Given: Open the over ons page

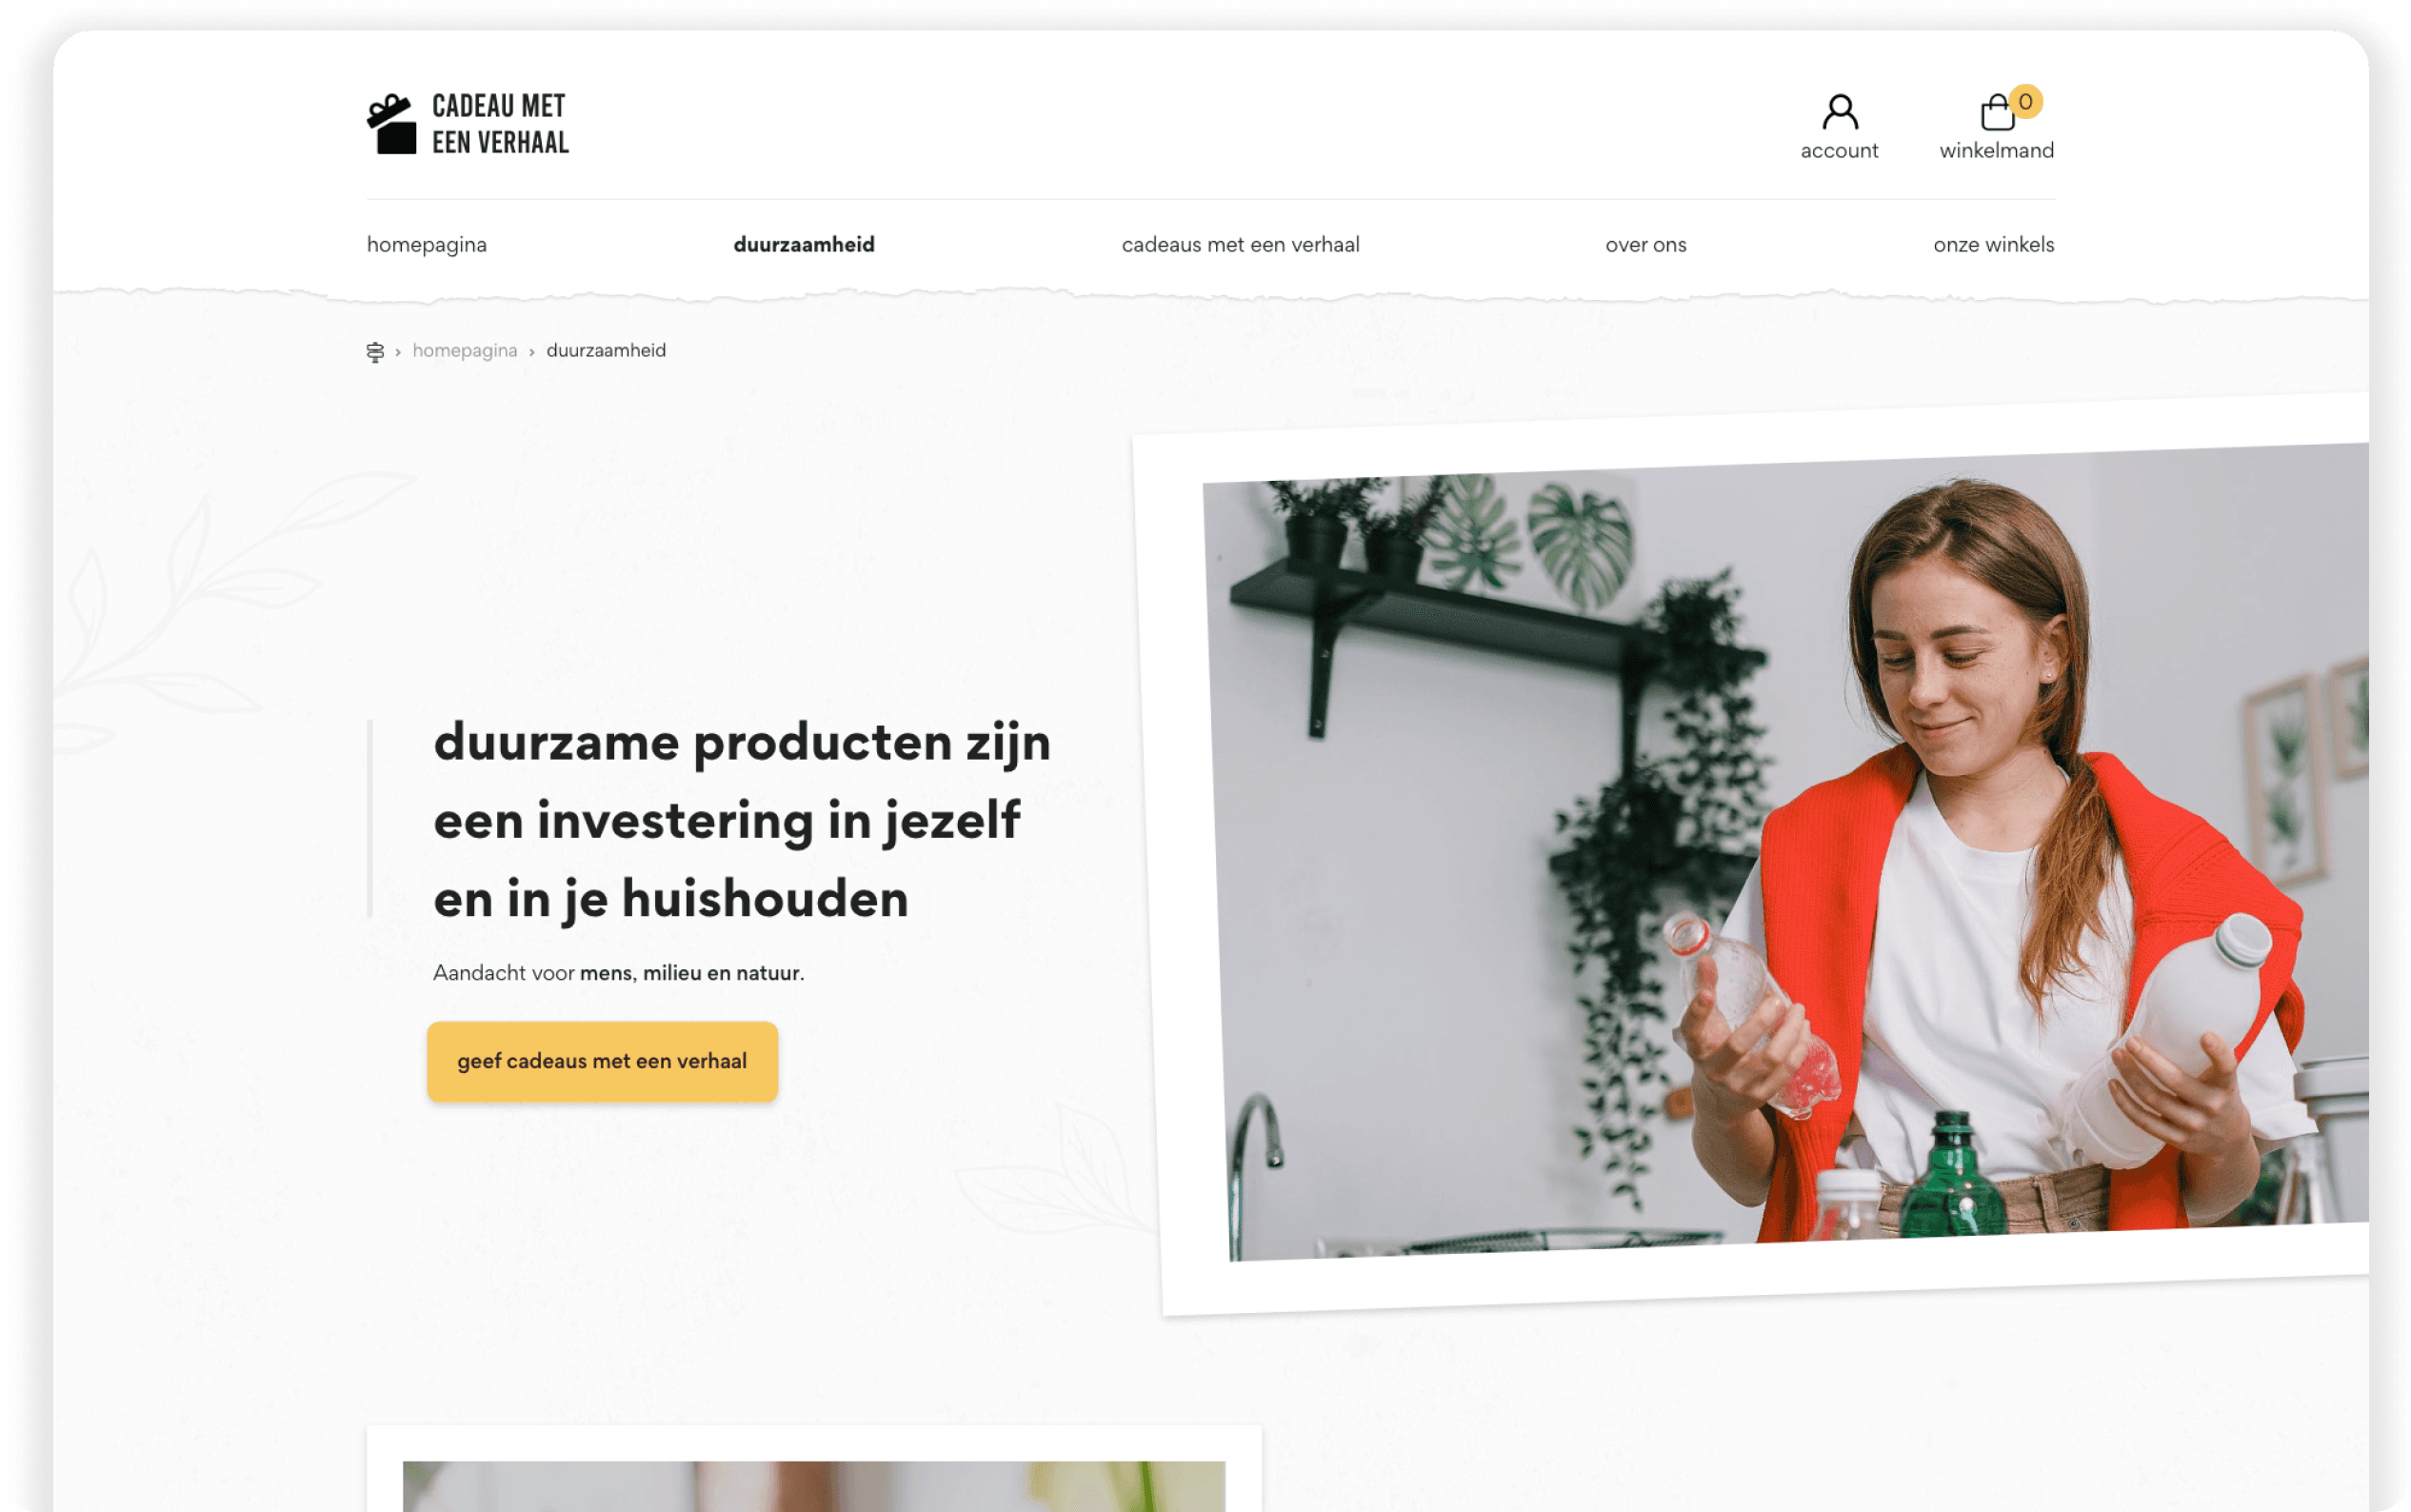Looking at the screenshot, I should [1645, 245].
